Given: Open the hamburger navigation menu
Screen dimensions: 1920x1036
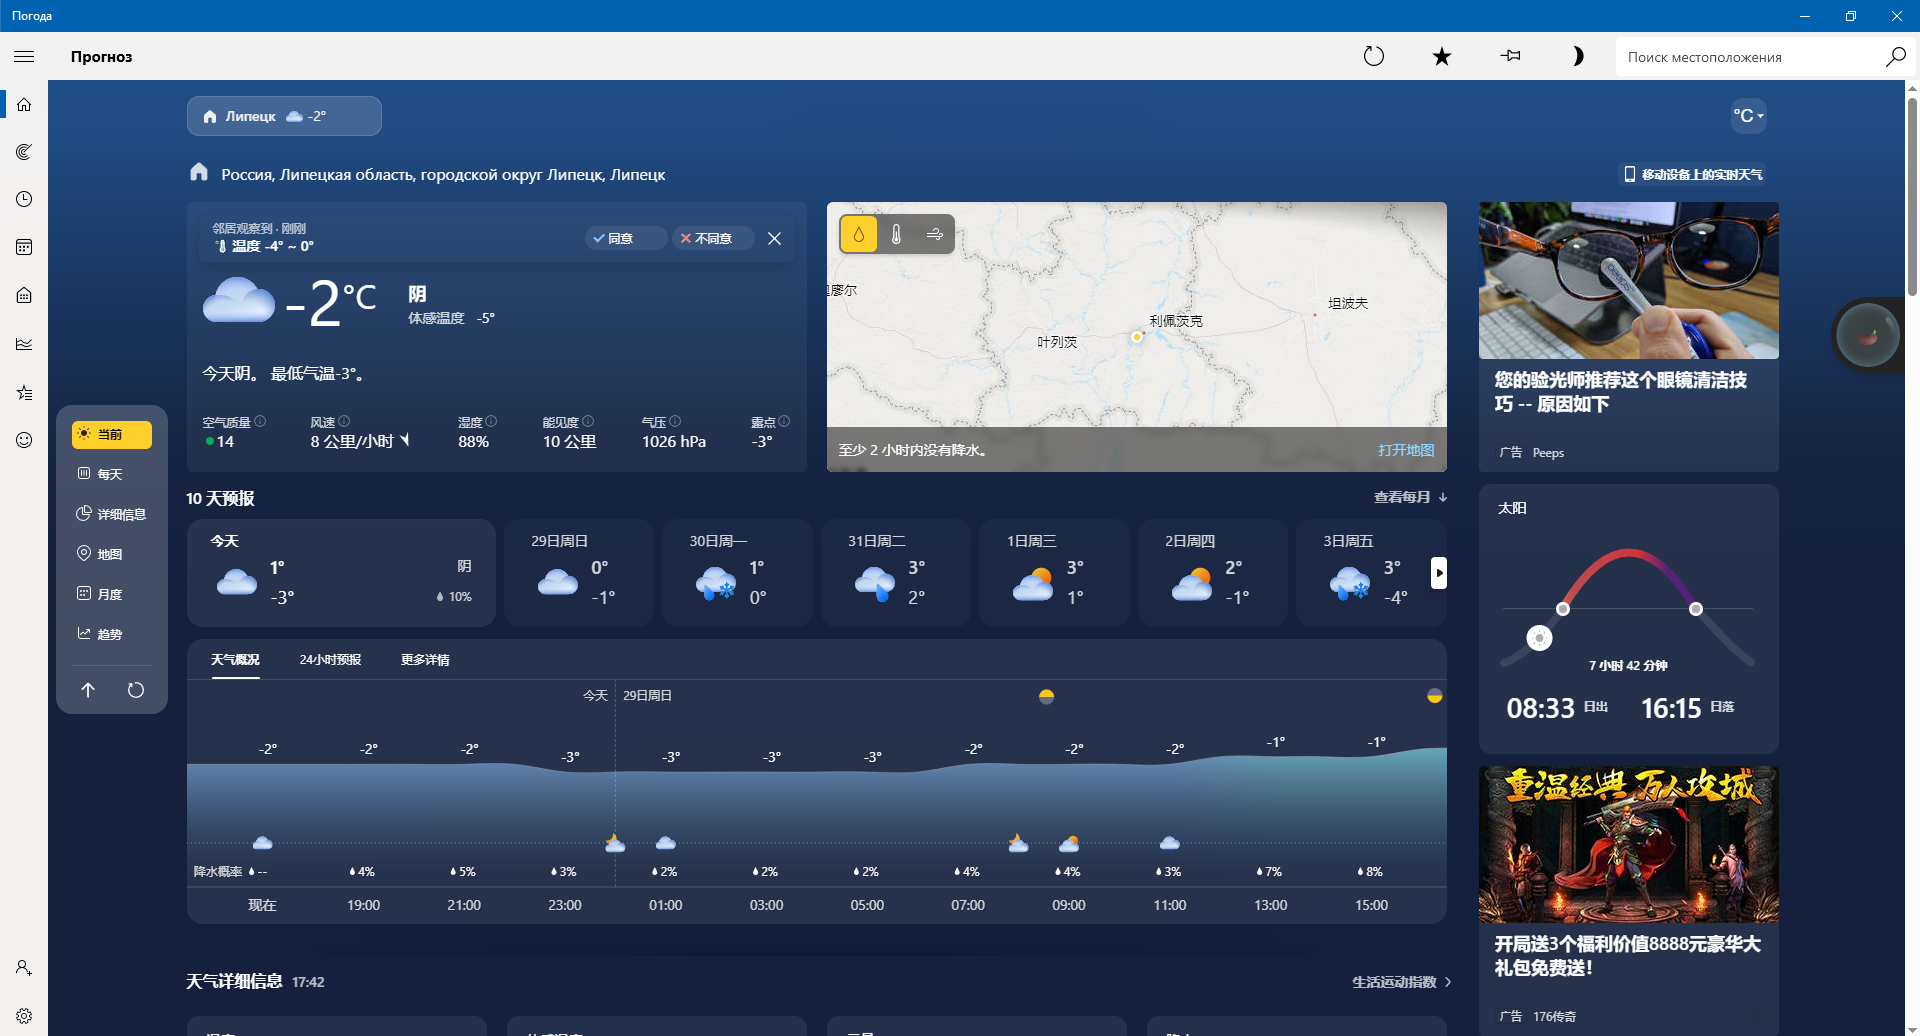Looking at the screenshot, I should pyautogui.click(x=24, y=56).
